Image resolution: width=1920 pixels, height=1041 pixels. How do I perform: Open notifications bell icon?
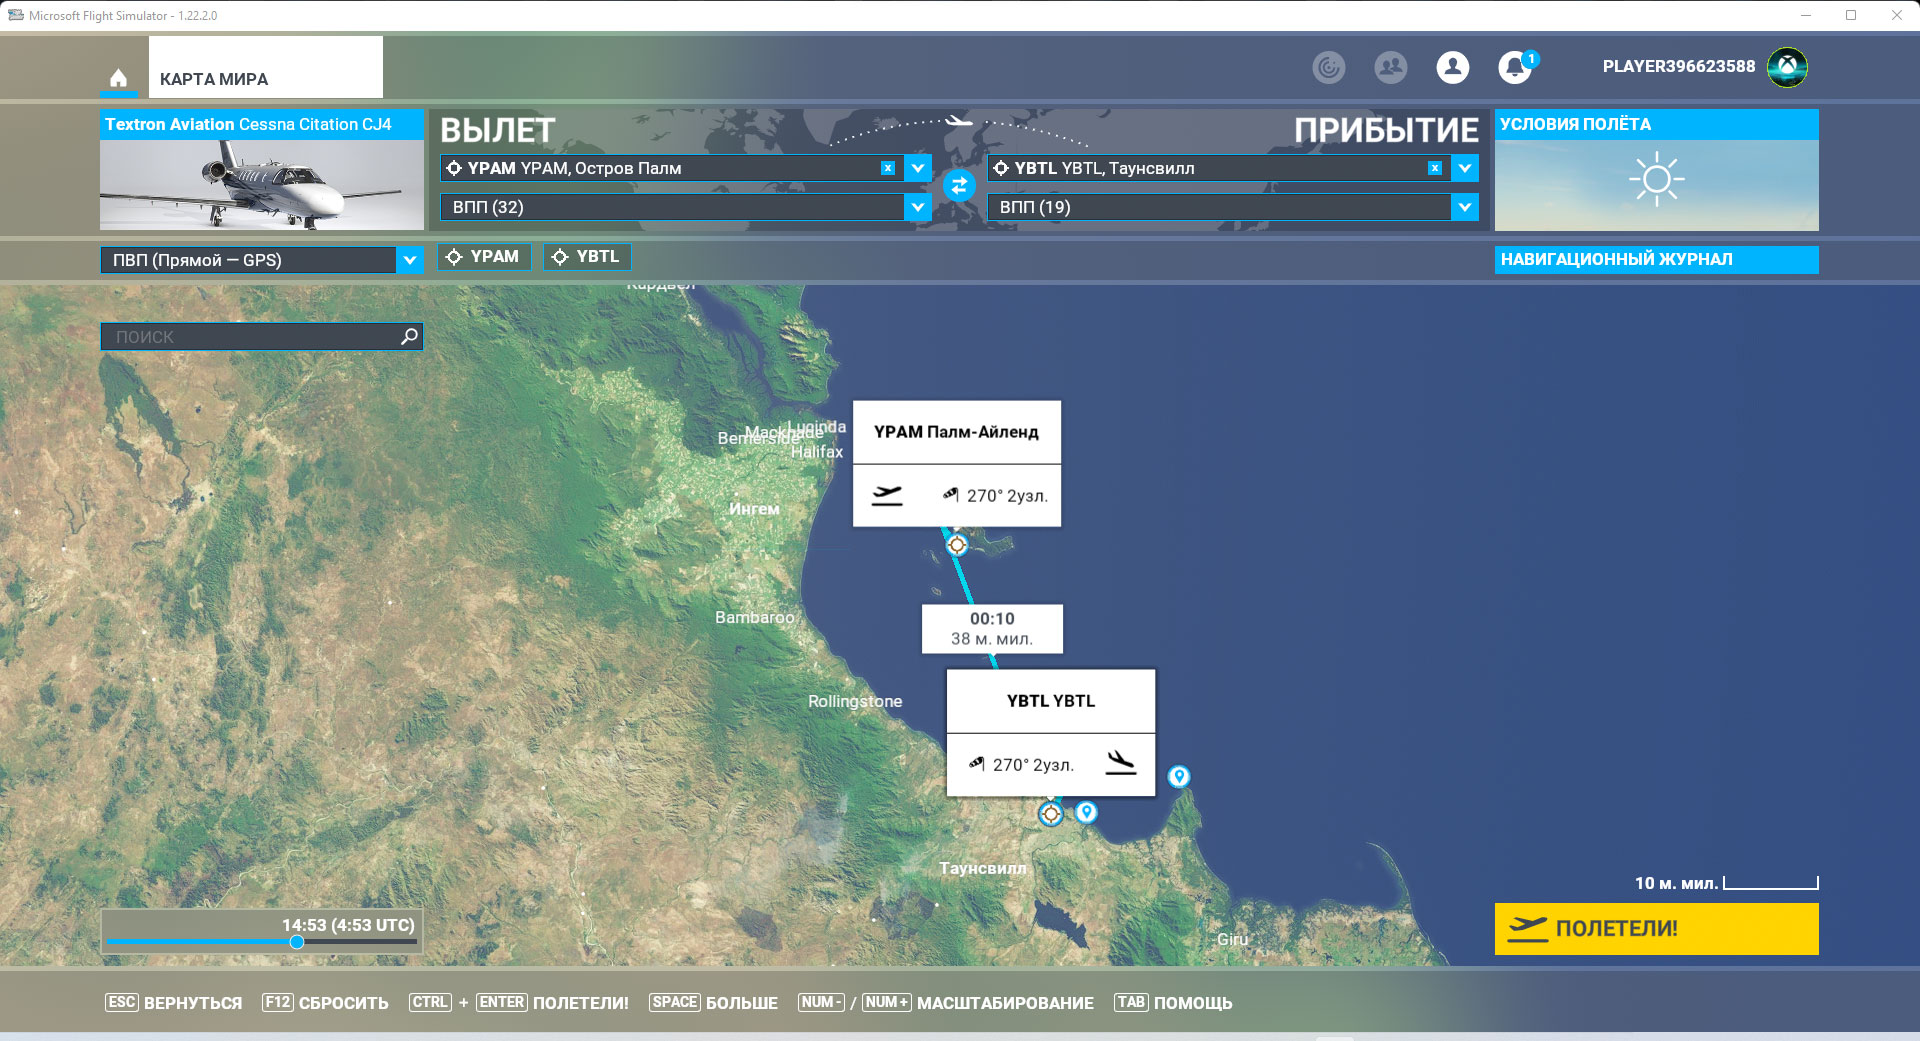(1515, 67)
